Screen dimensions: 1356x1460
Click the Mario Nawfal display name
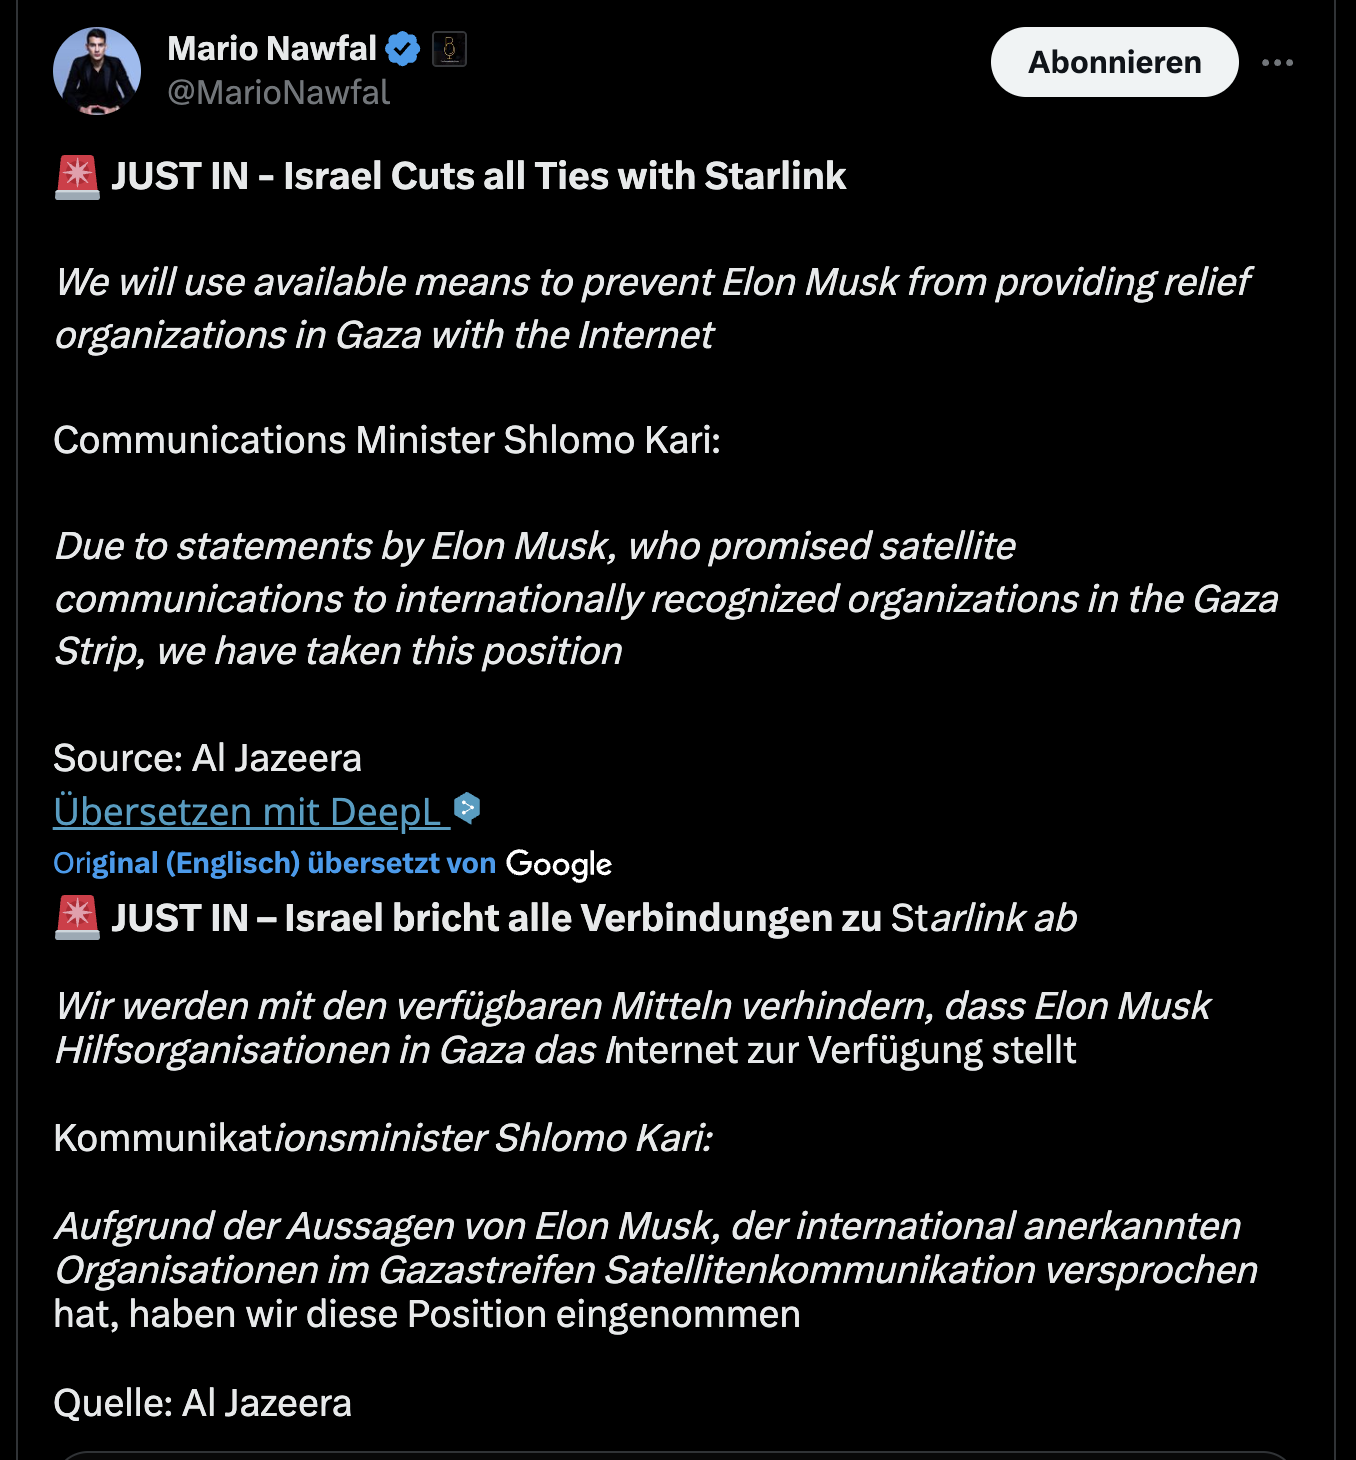[x=271, y=48]
